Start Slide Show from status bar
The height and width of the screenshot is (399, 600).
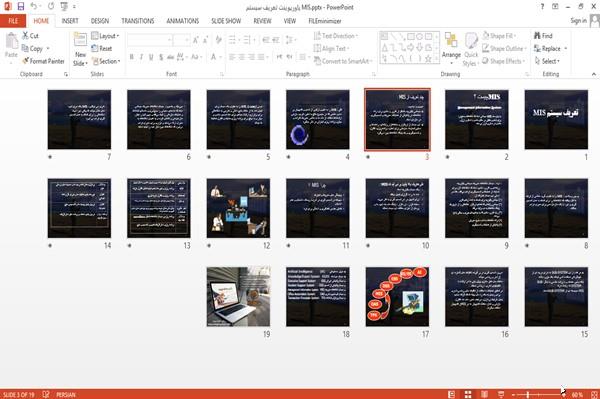(501, 394)
